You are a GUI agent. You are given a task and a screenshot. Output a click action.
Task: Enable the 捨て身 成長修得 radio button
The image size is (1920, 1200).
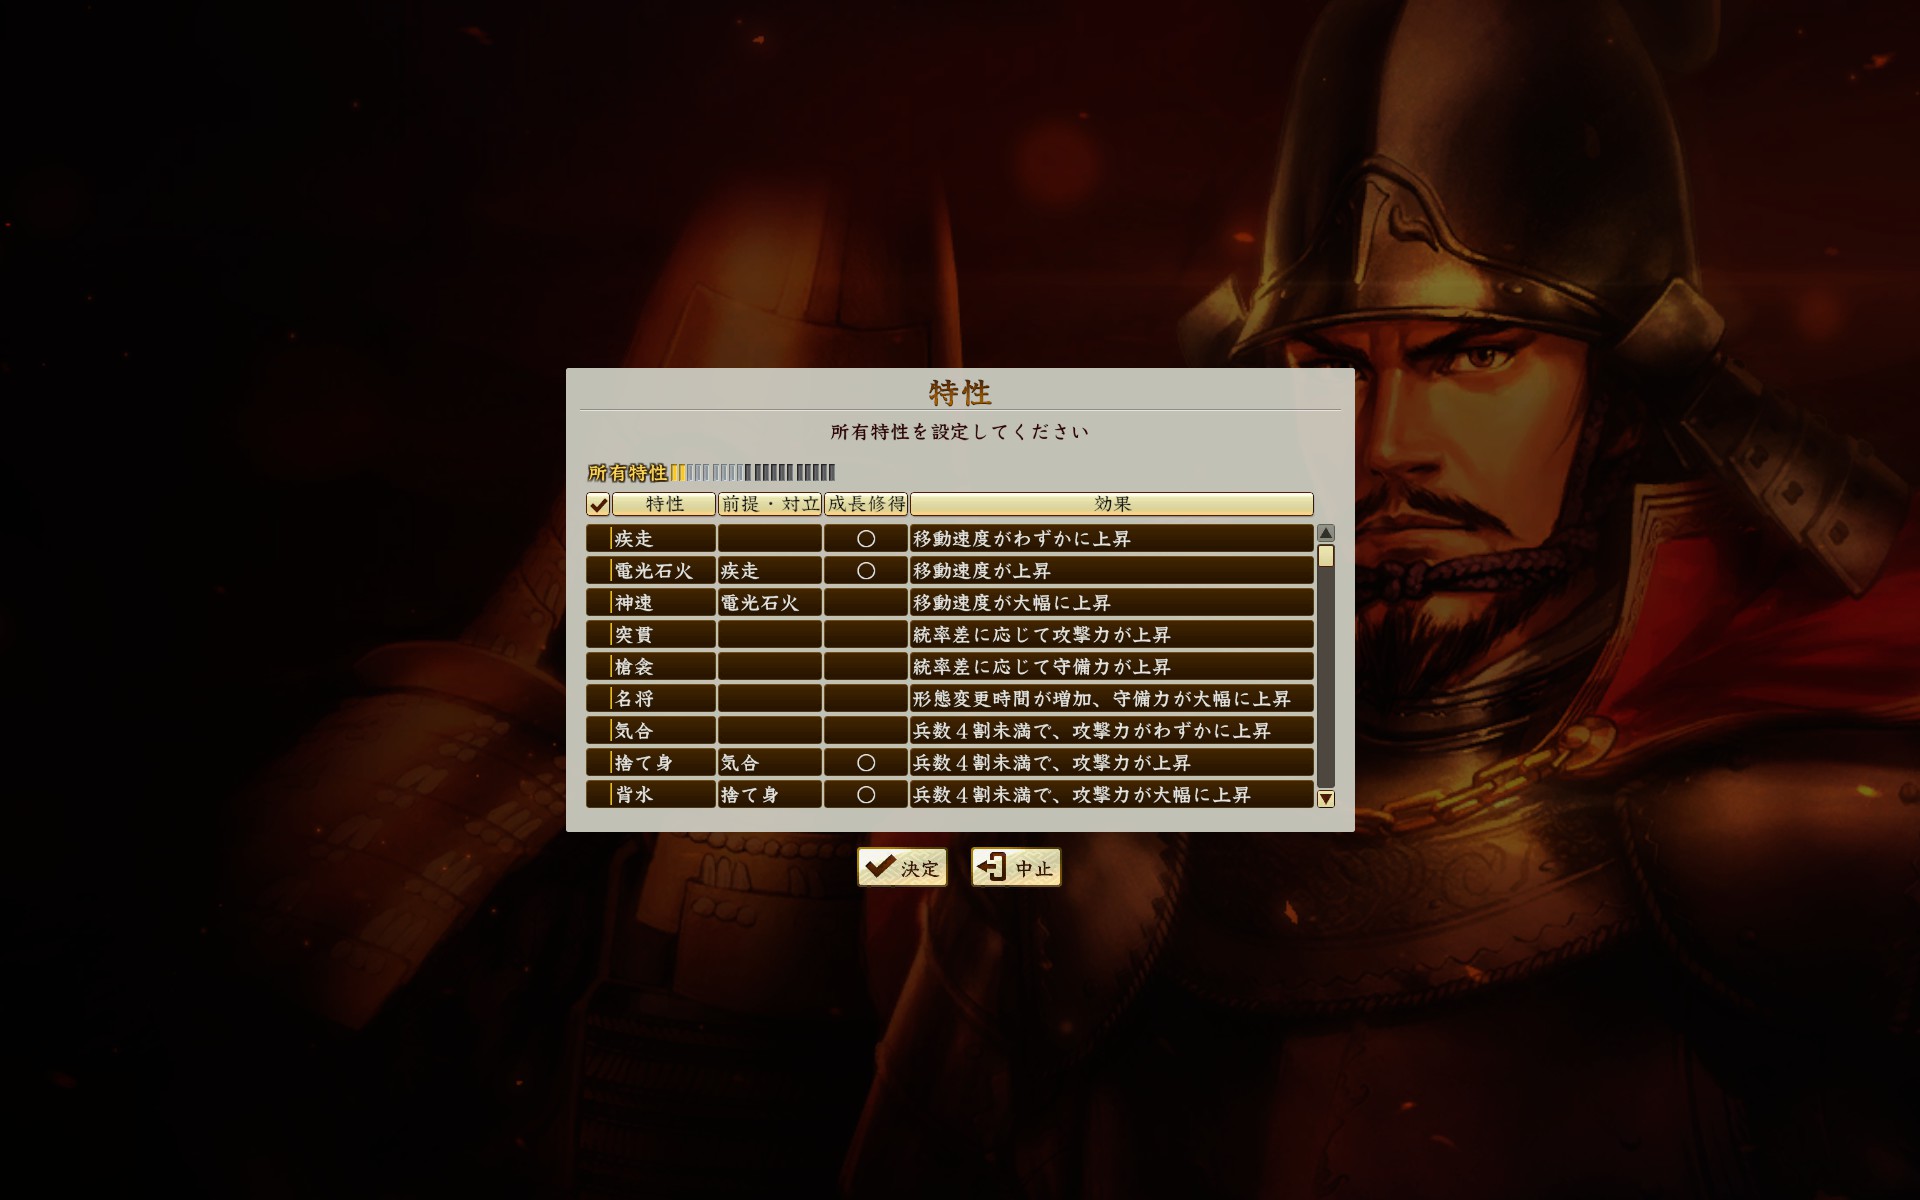pyautogui.click(x=863, y=763)
